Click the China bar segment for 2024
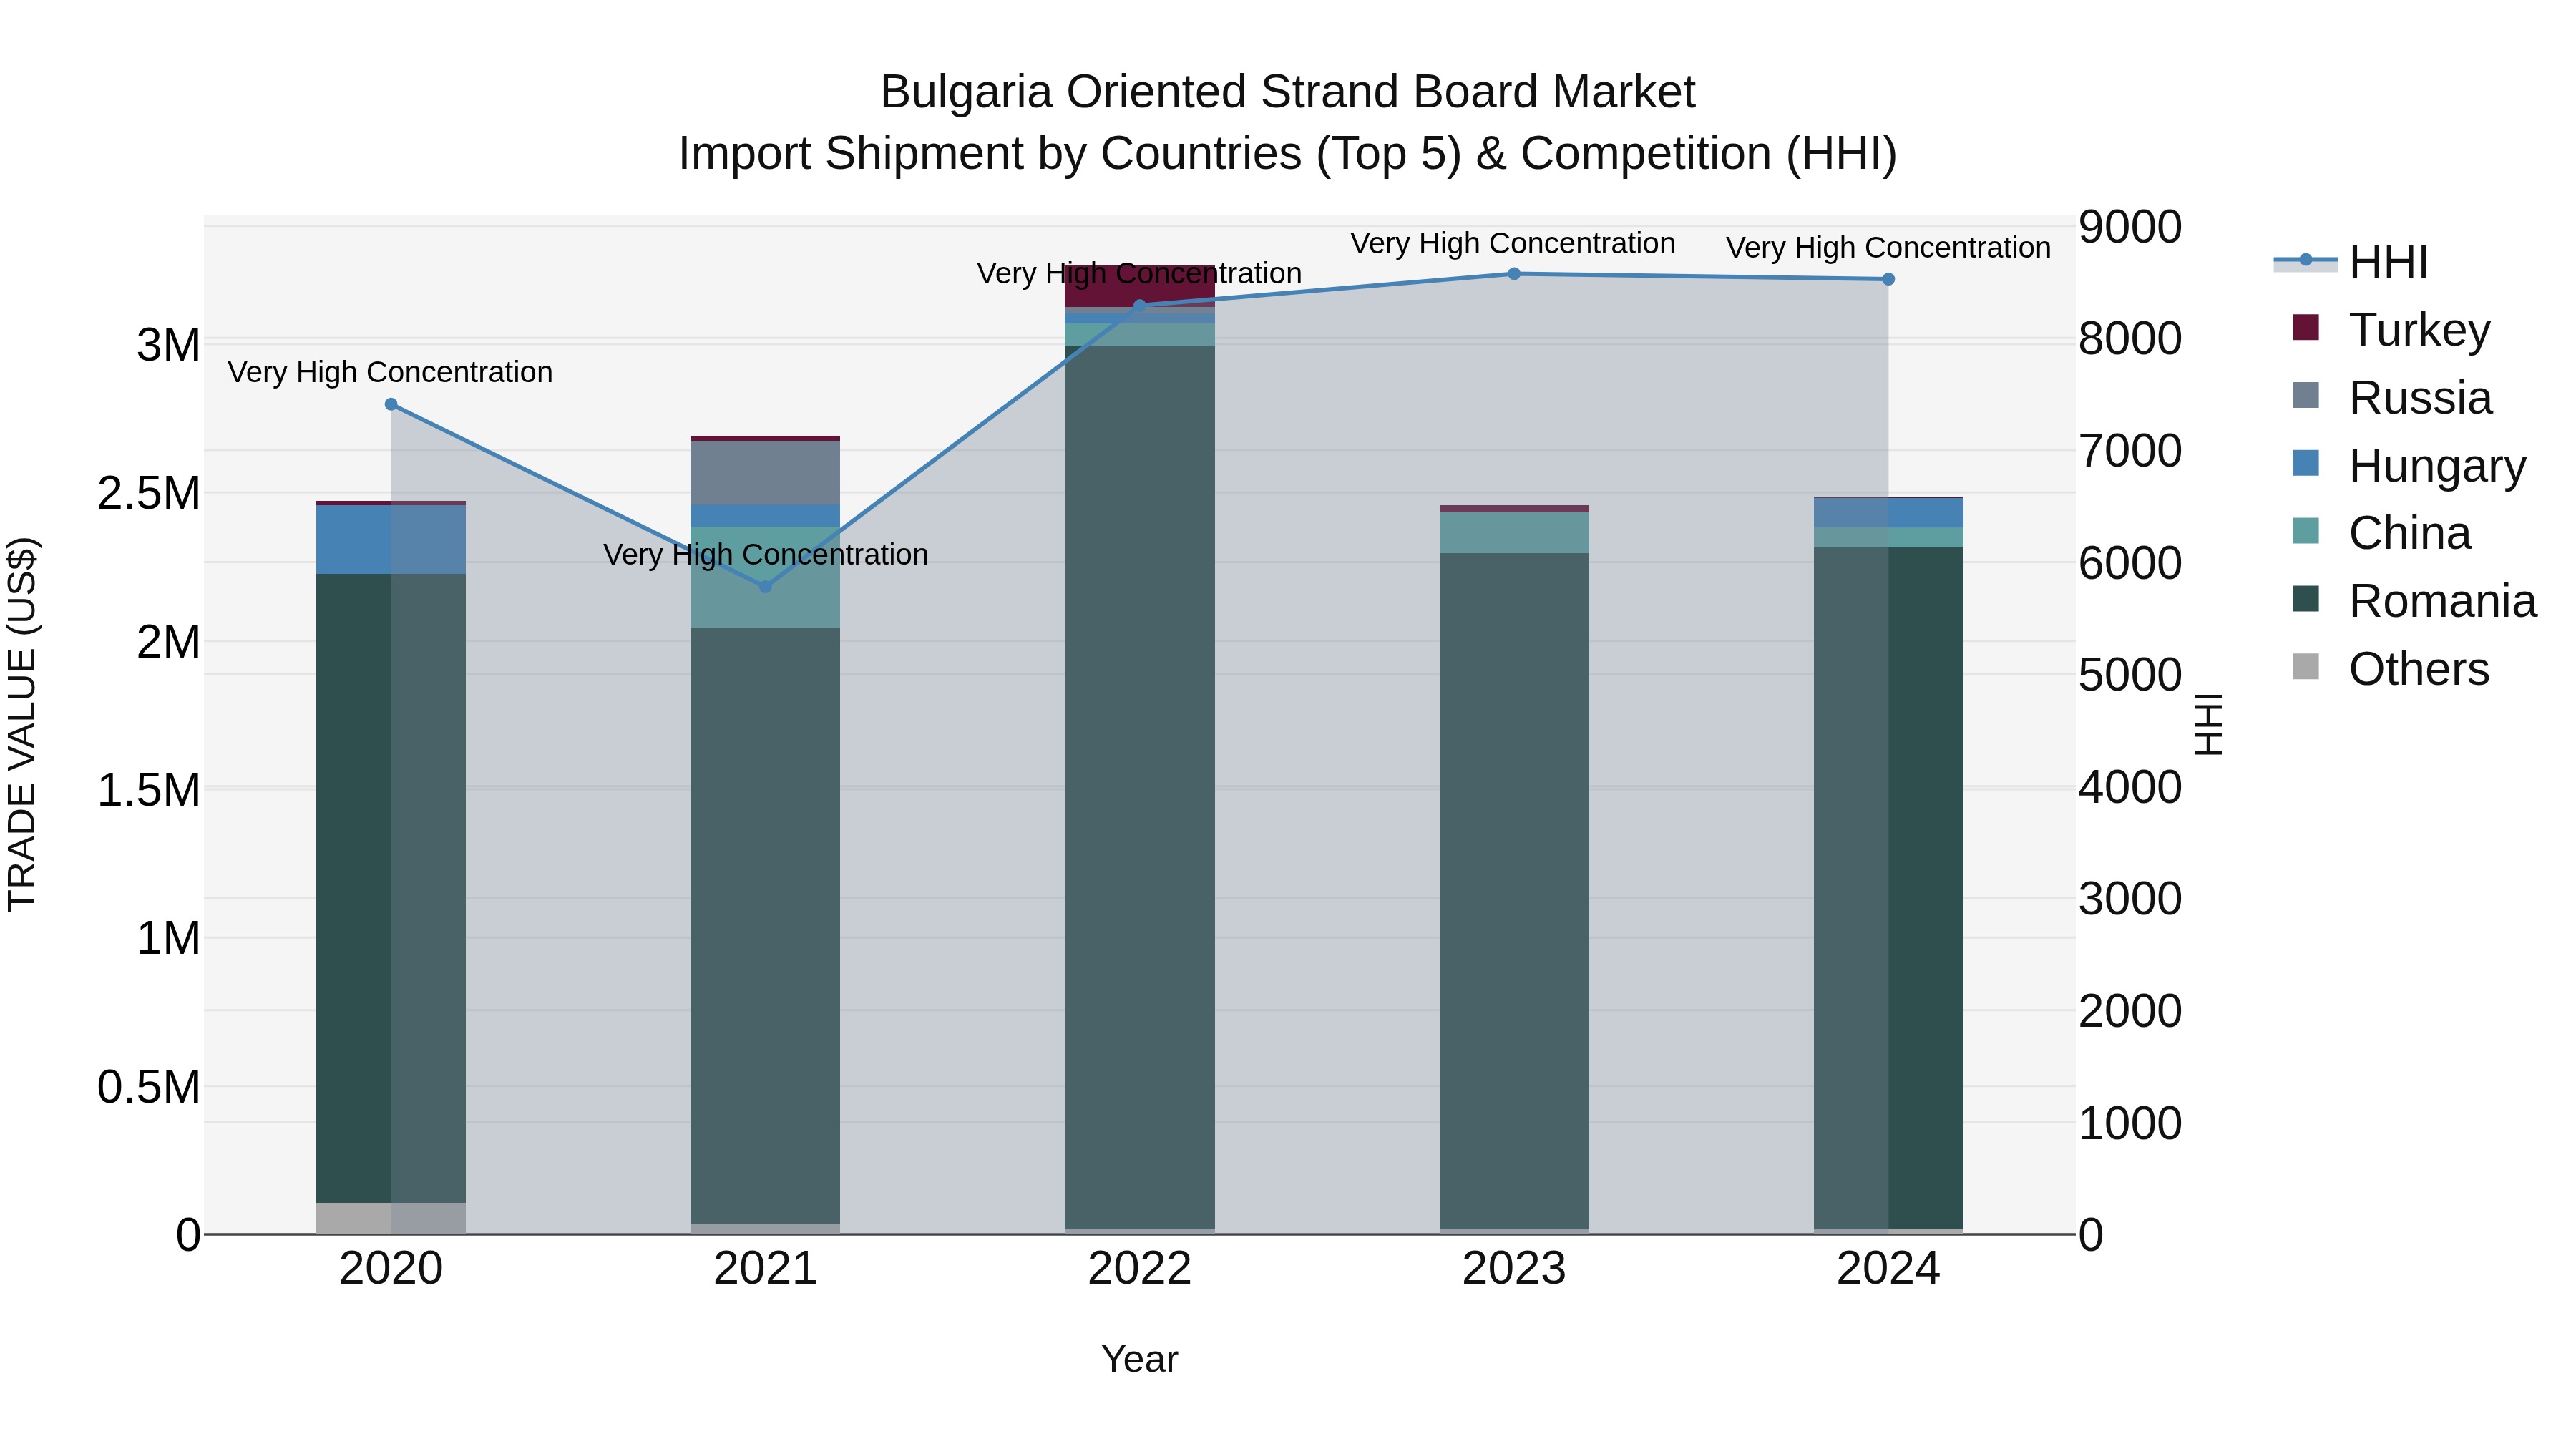2576x1449 pixels. (1888, 538)
